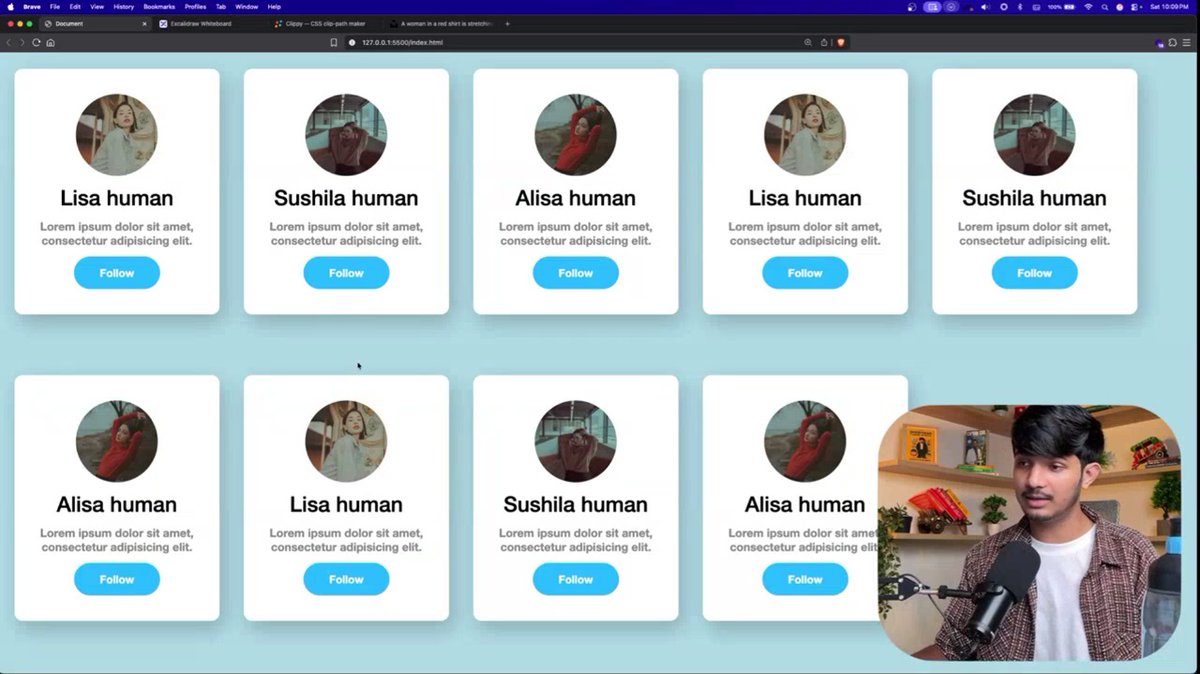The image size is (1200, 674).
Task: Open the Bookmarks menu
Action: (x=159, y=6)
